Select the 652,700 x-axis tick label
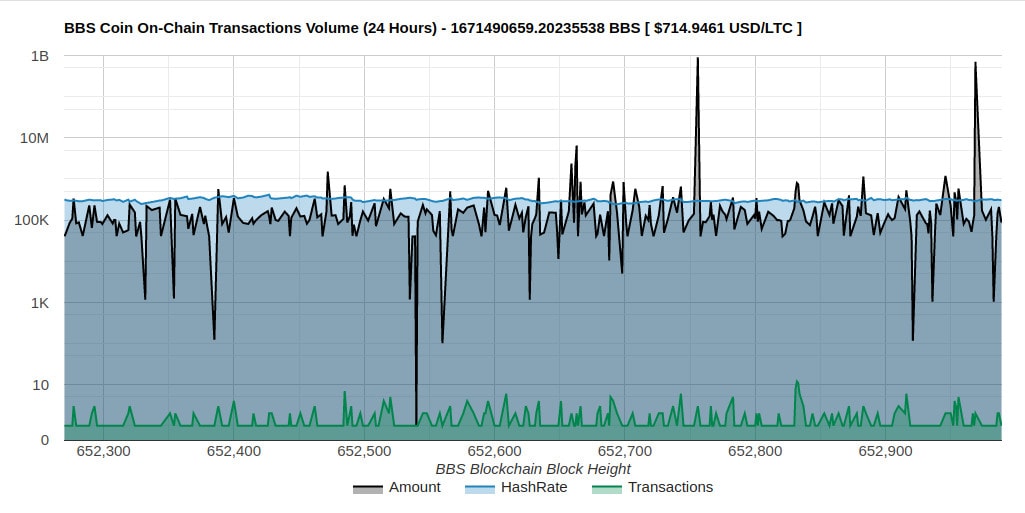This screenshot has width=1025, height=513. click(625, 451)
